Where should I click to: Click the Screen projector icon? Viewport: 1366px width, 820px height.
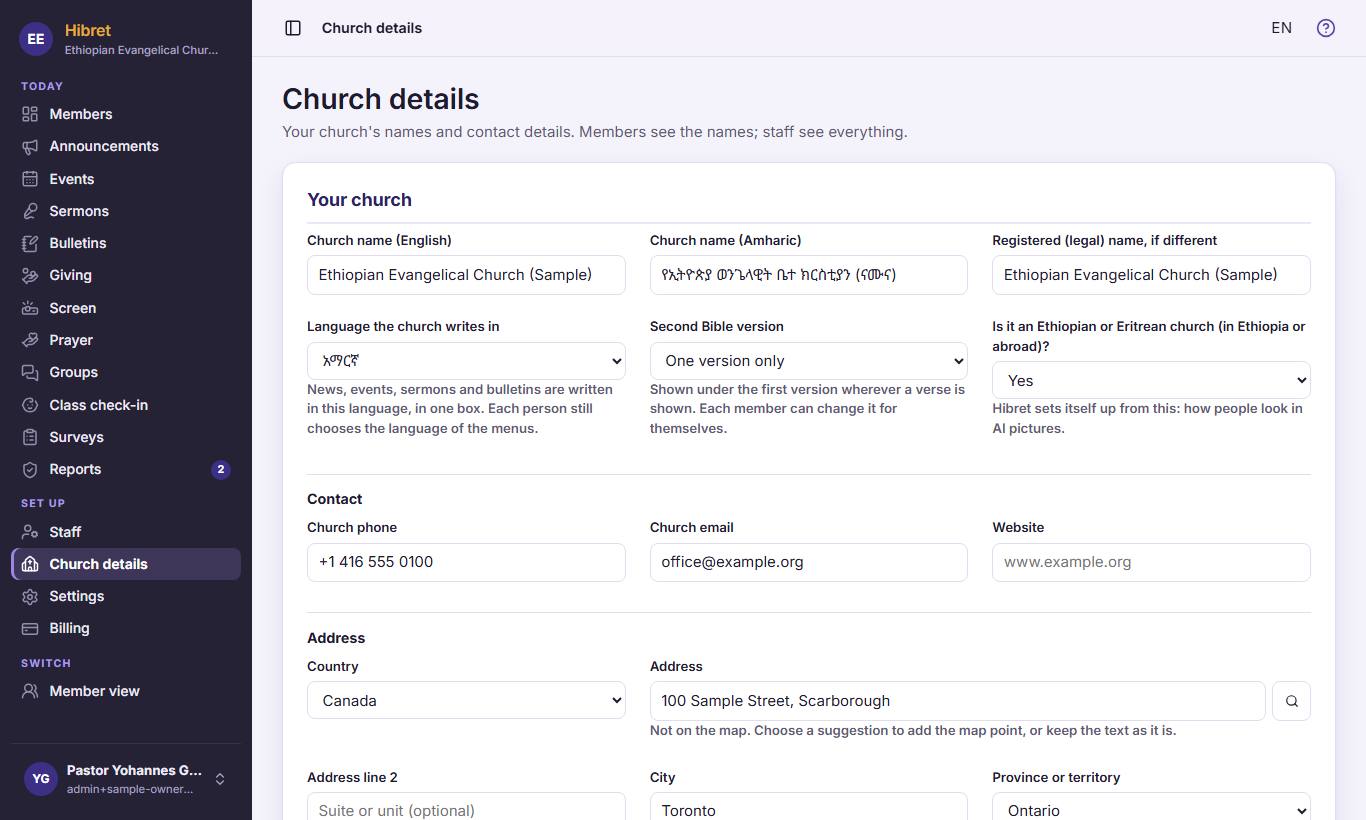click(x=30, y=308)
